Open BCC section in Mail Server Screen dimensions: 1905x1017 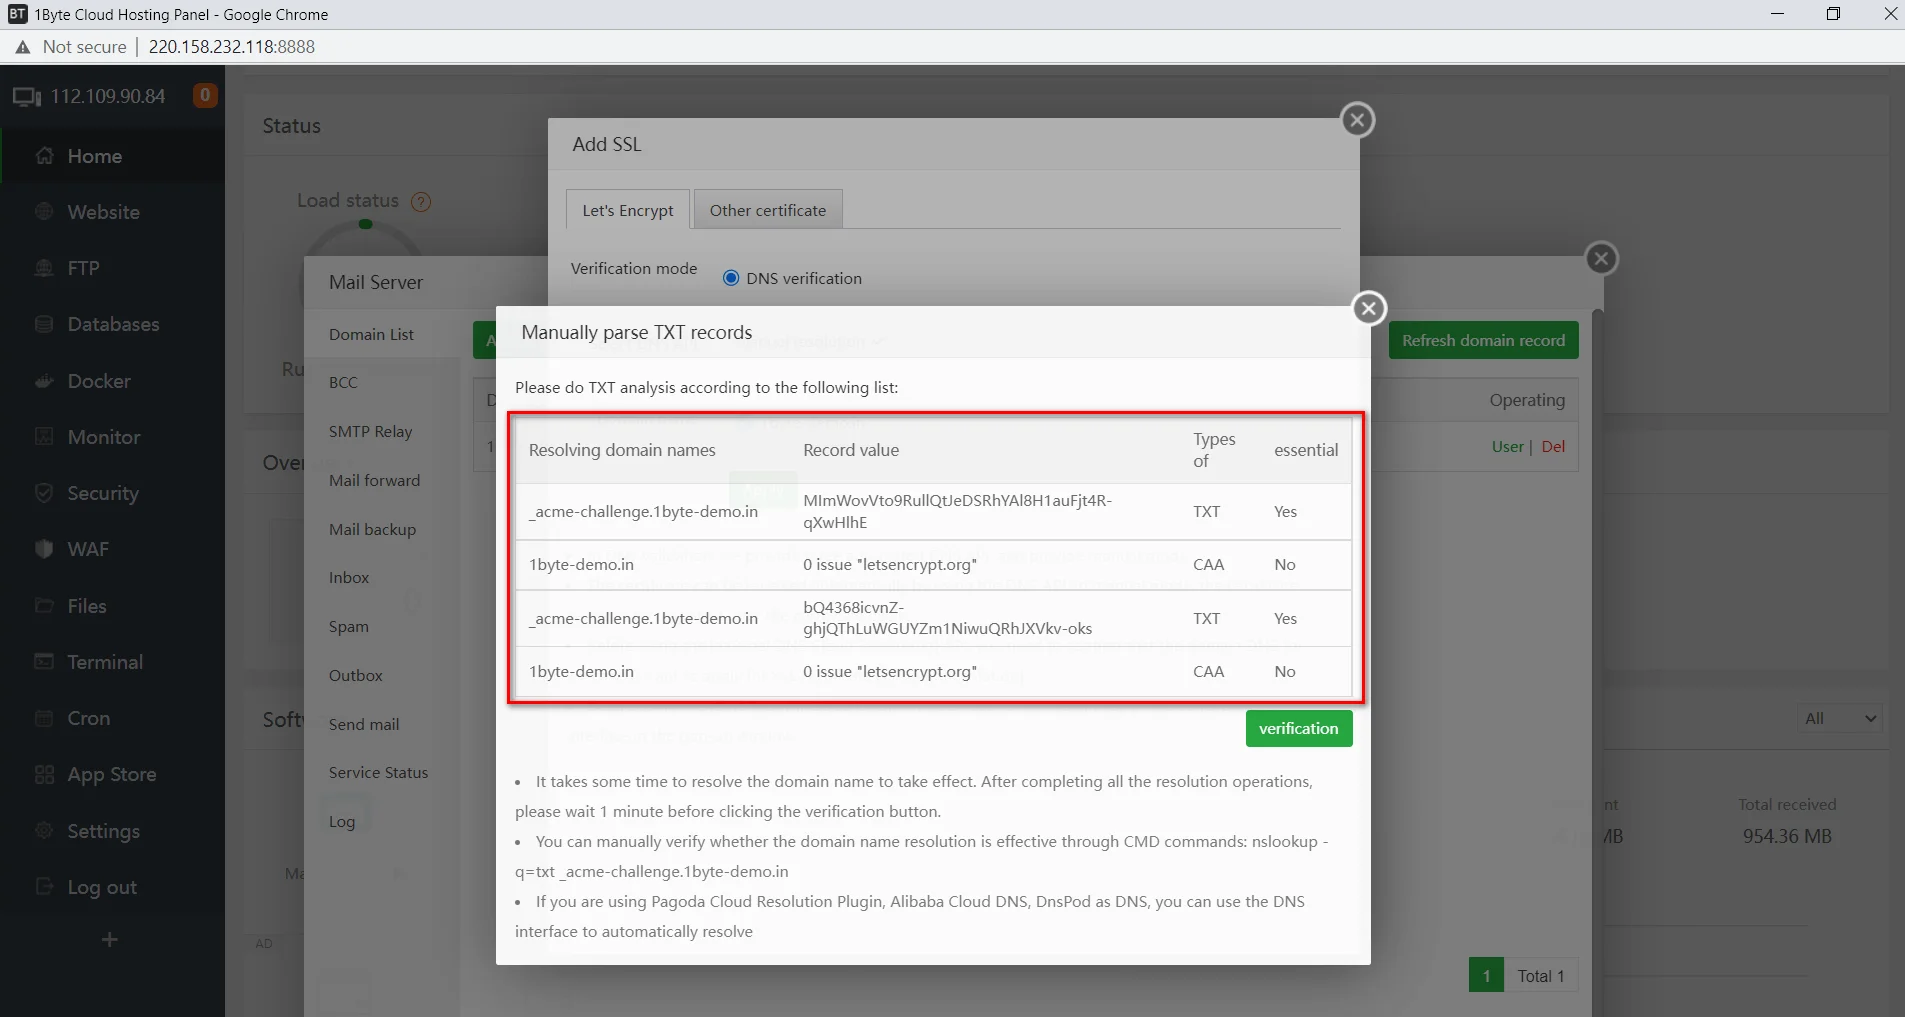[343, 382]
